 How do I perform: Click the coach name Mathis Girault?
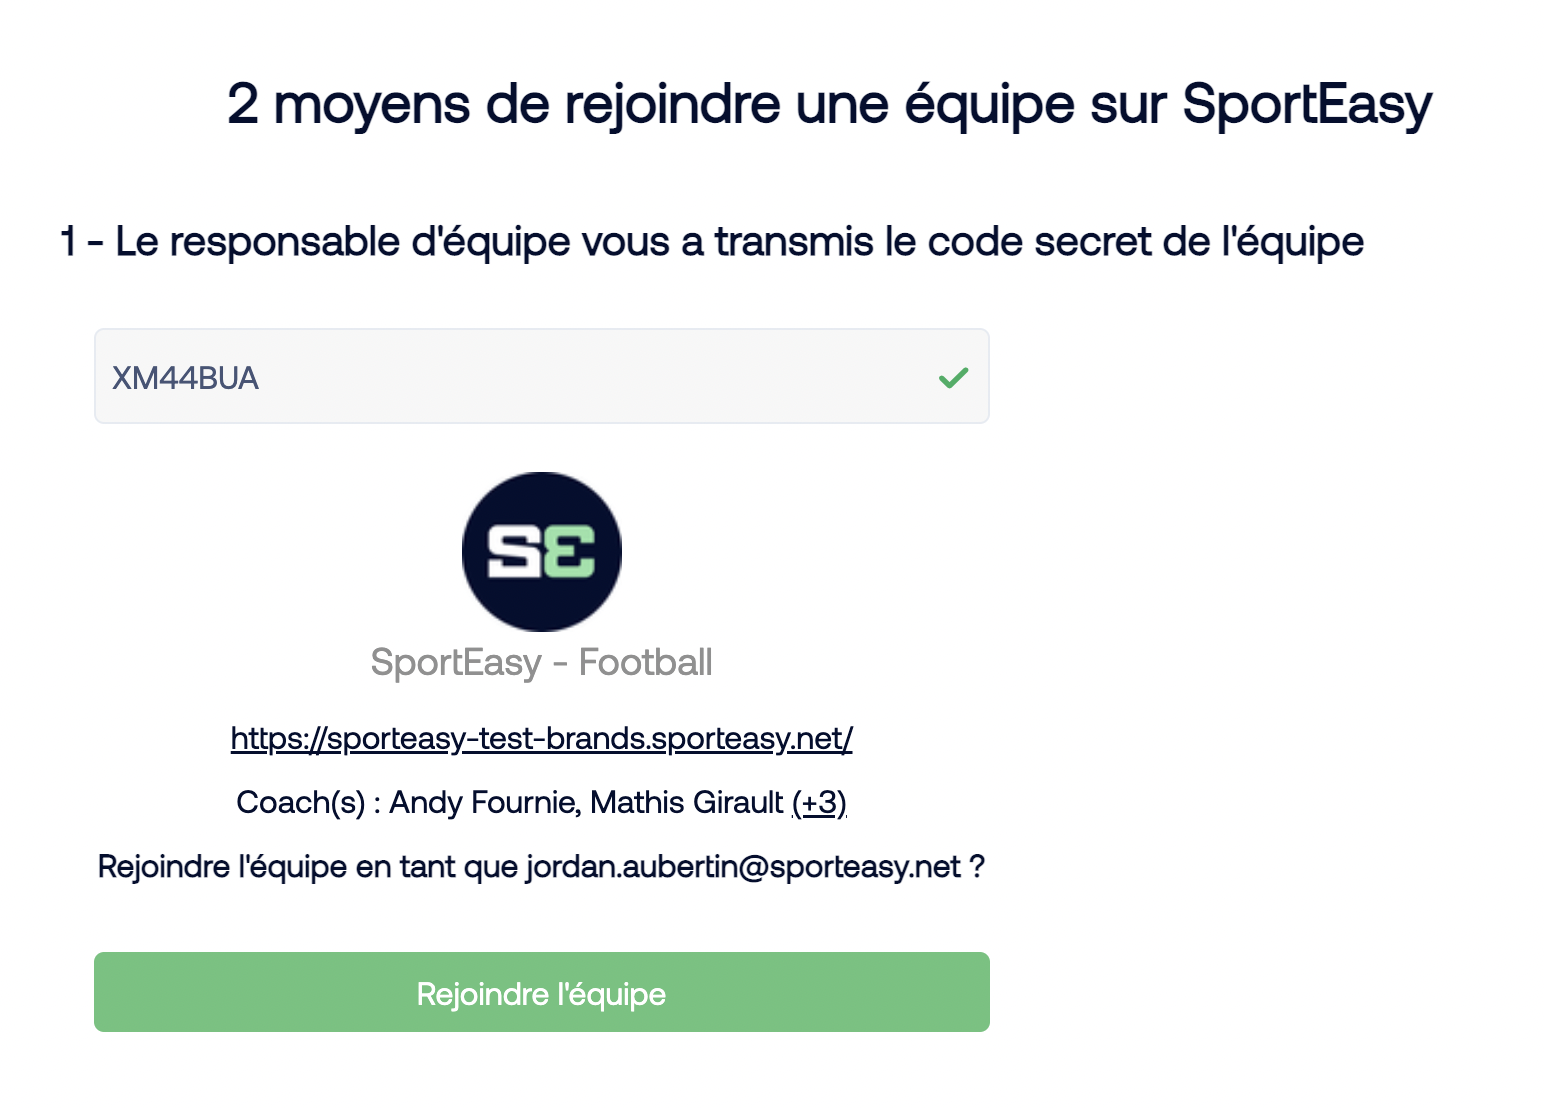687,803
